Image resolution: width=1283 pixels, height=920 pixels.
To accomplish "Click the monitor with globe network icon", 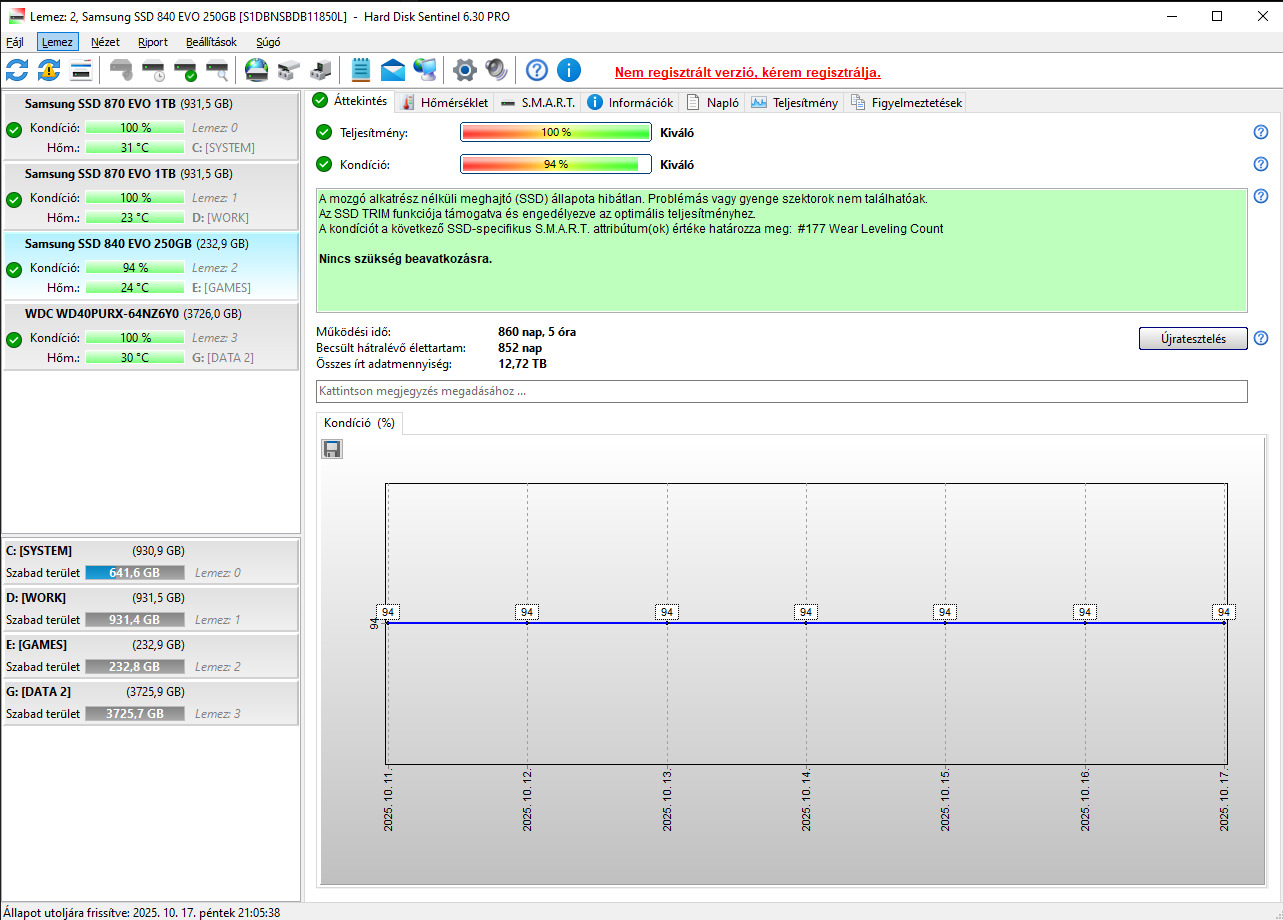I will (x=425, y=70).
